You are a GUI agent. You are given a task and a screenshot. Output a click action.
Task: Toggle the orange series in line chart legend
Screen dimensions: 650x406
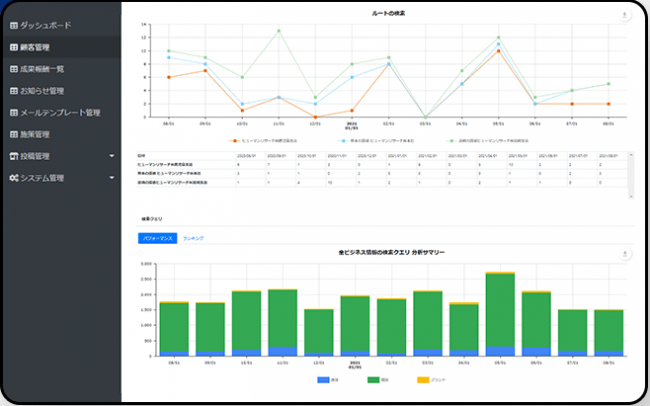263,141
